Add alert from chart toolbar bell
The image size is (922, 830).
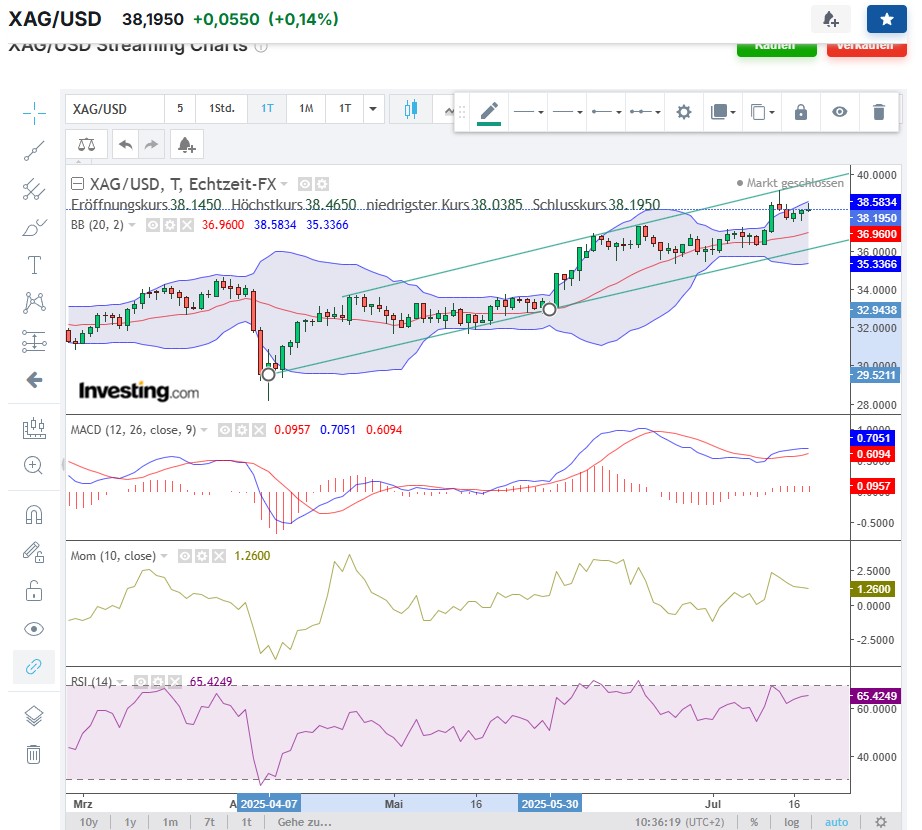coord(187,145)
